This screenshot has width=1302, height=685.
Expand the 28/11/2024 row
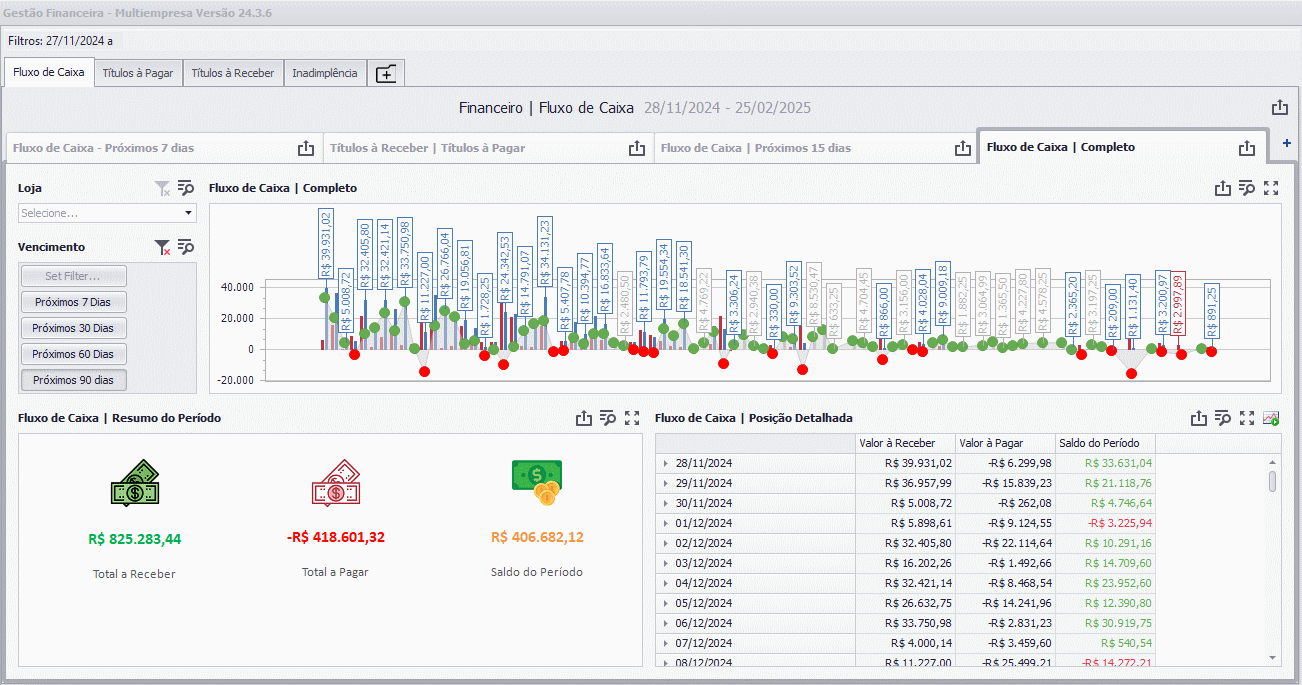coord(665,463)
